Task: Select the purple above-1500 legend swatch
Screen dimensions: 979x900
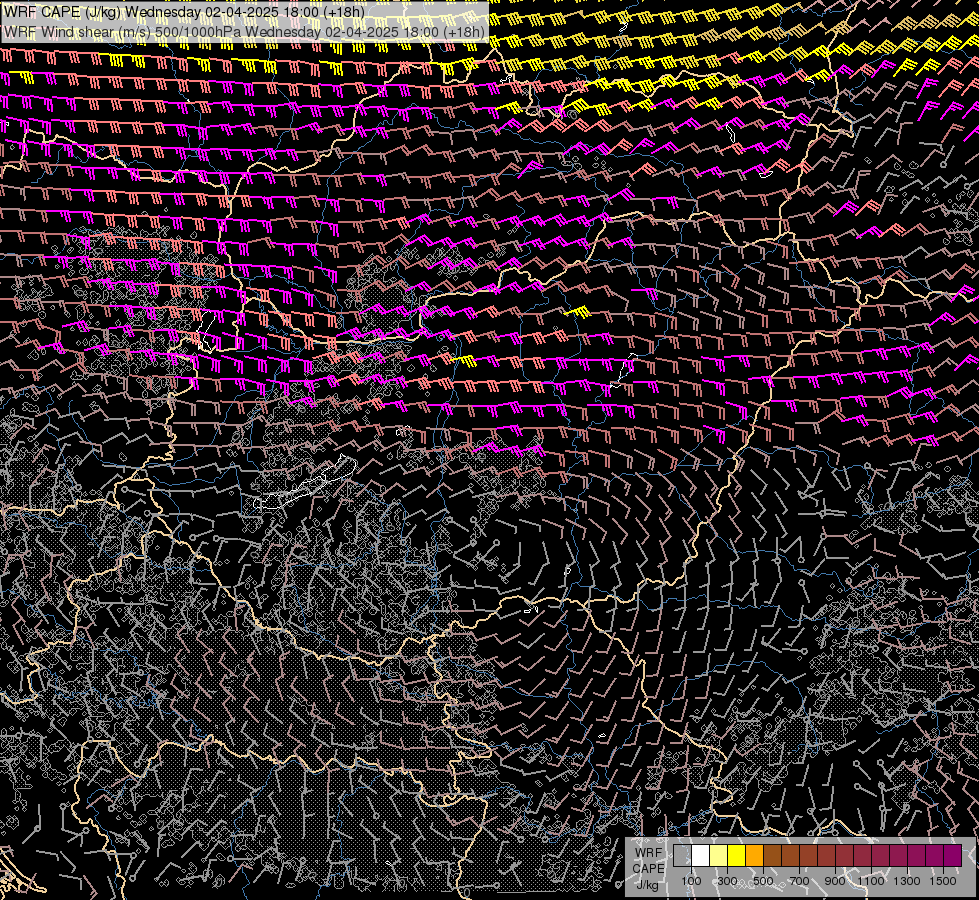Action: 953,855
